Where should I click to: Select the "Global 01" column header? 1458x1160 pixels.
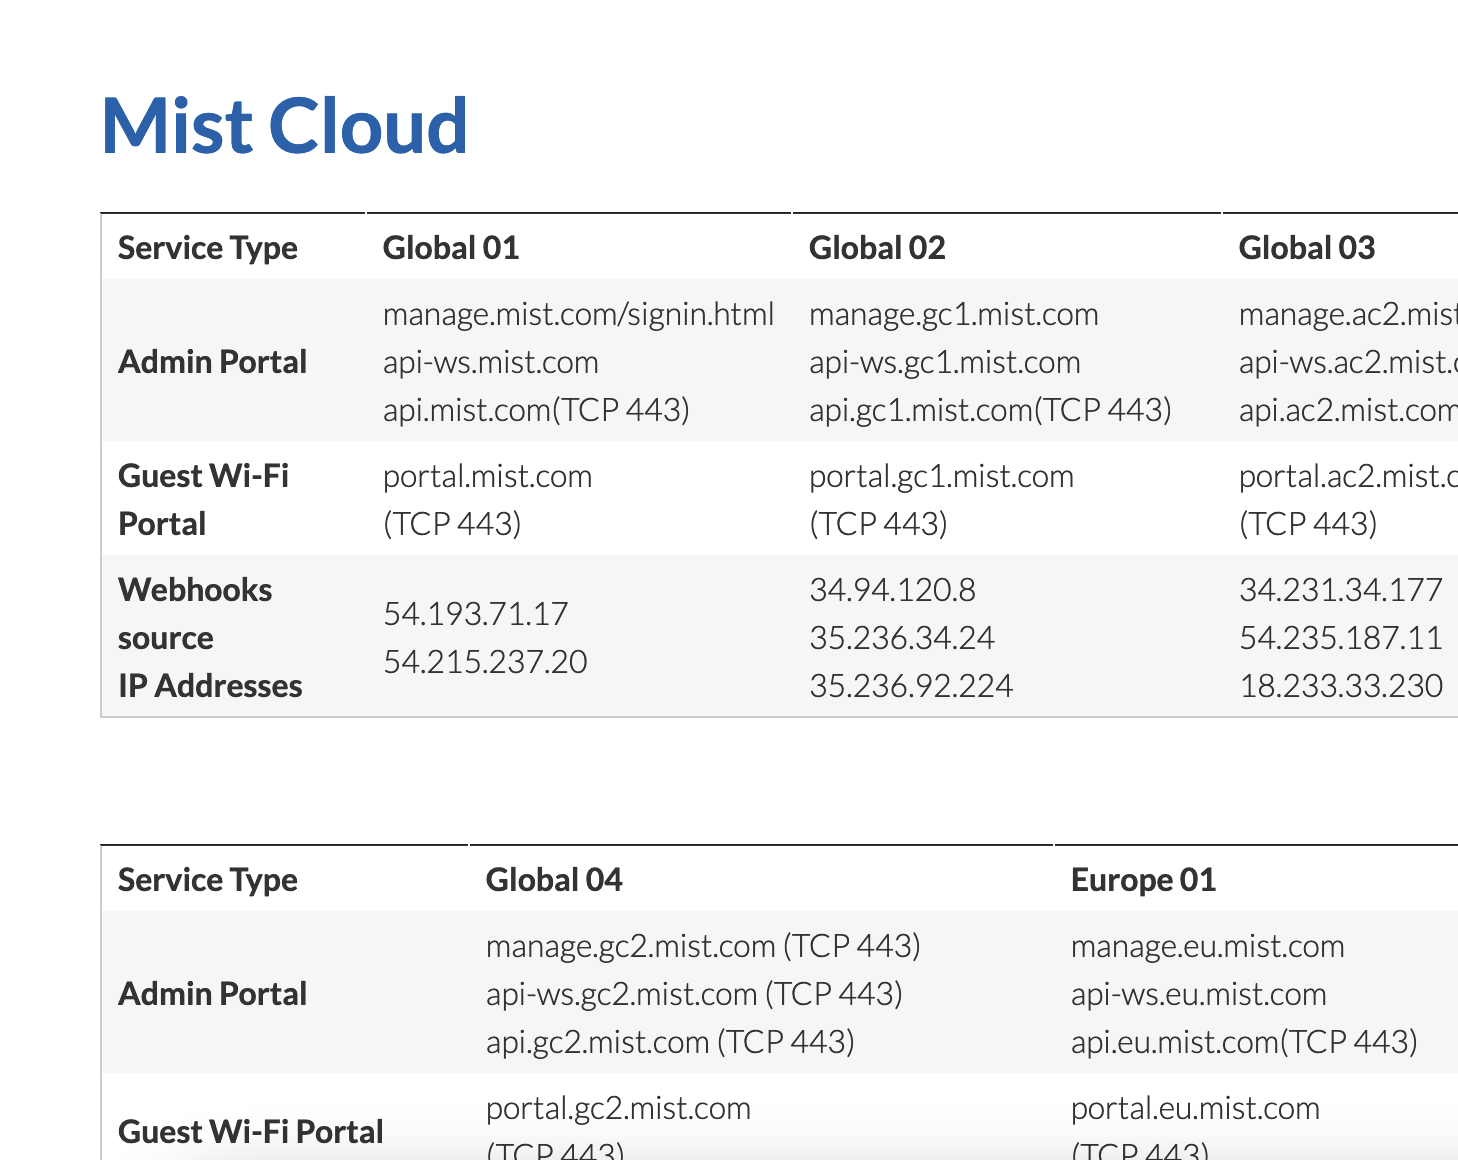pyautogui.click(x=451, y=248)
